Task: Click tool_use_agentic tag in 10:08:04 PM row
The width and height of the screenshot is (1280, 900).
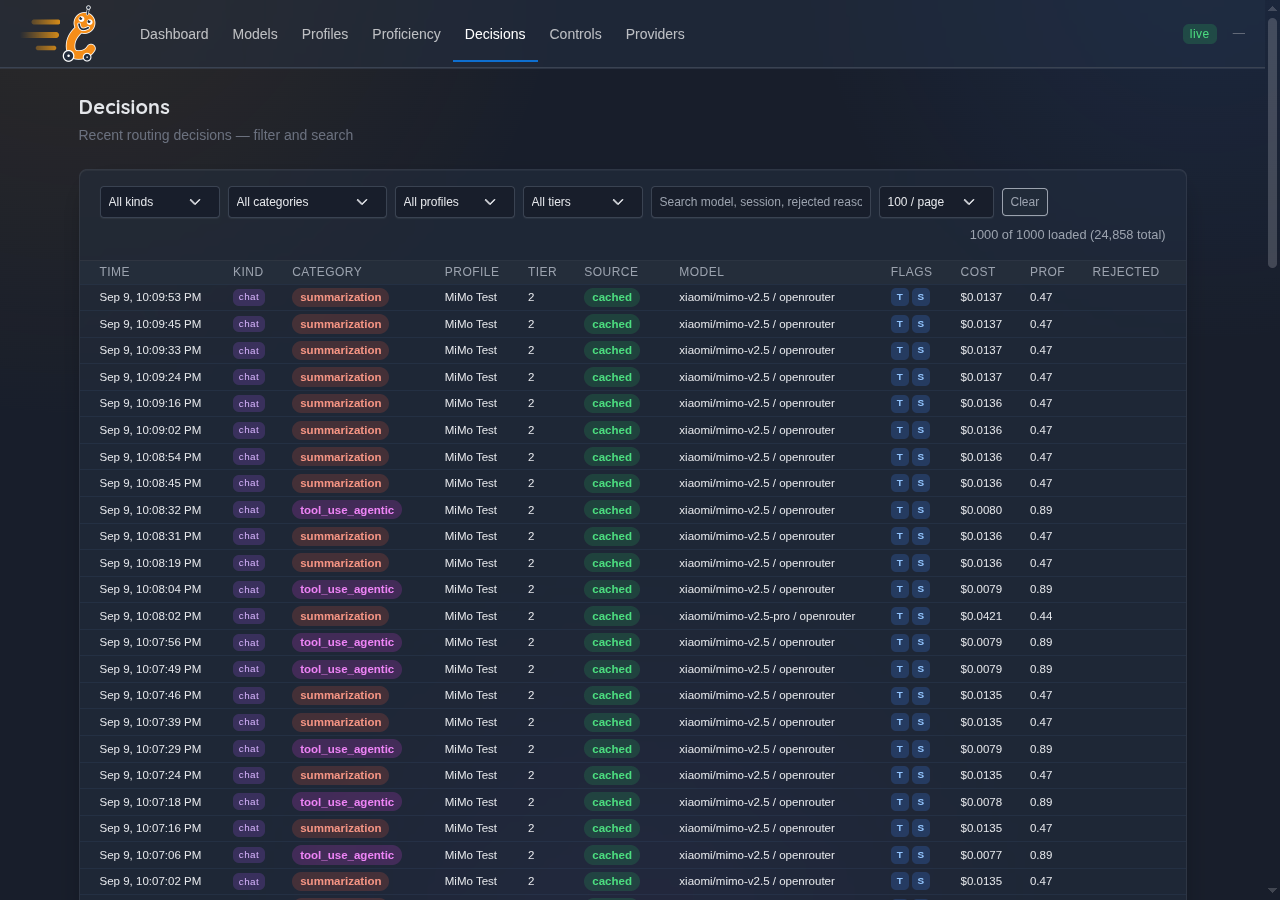Action: coord(347,589)
